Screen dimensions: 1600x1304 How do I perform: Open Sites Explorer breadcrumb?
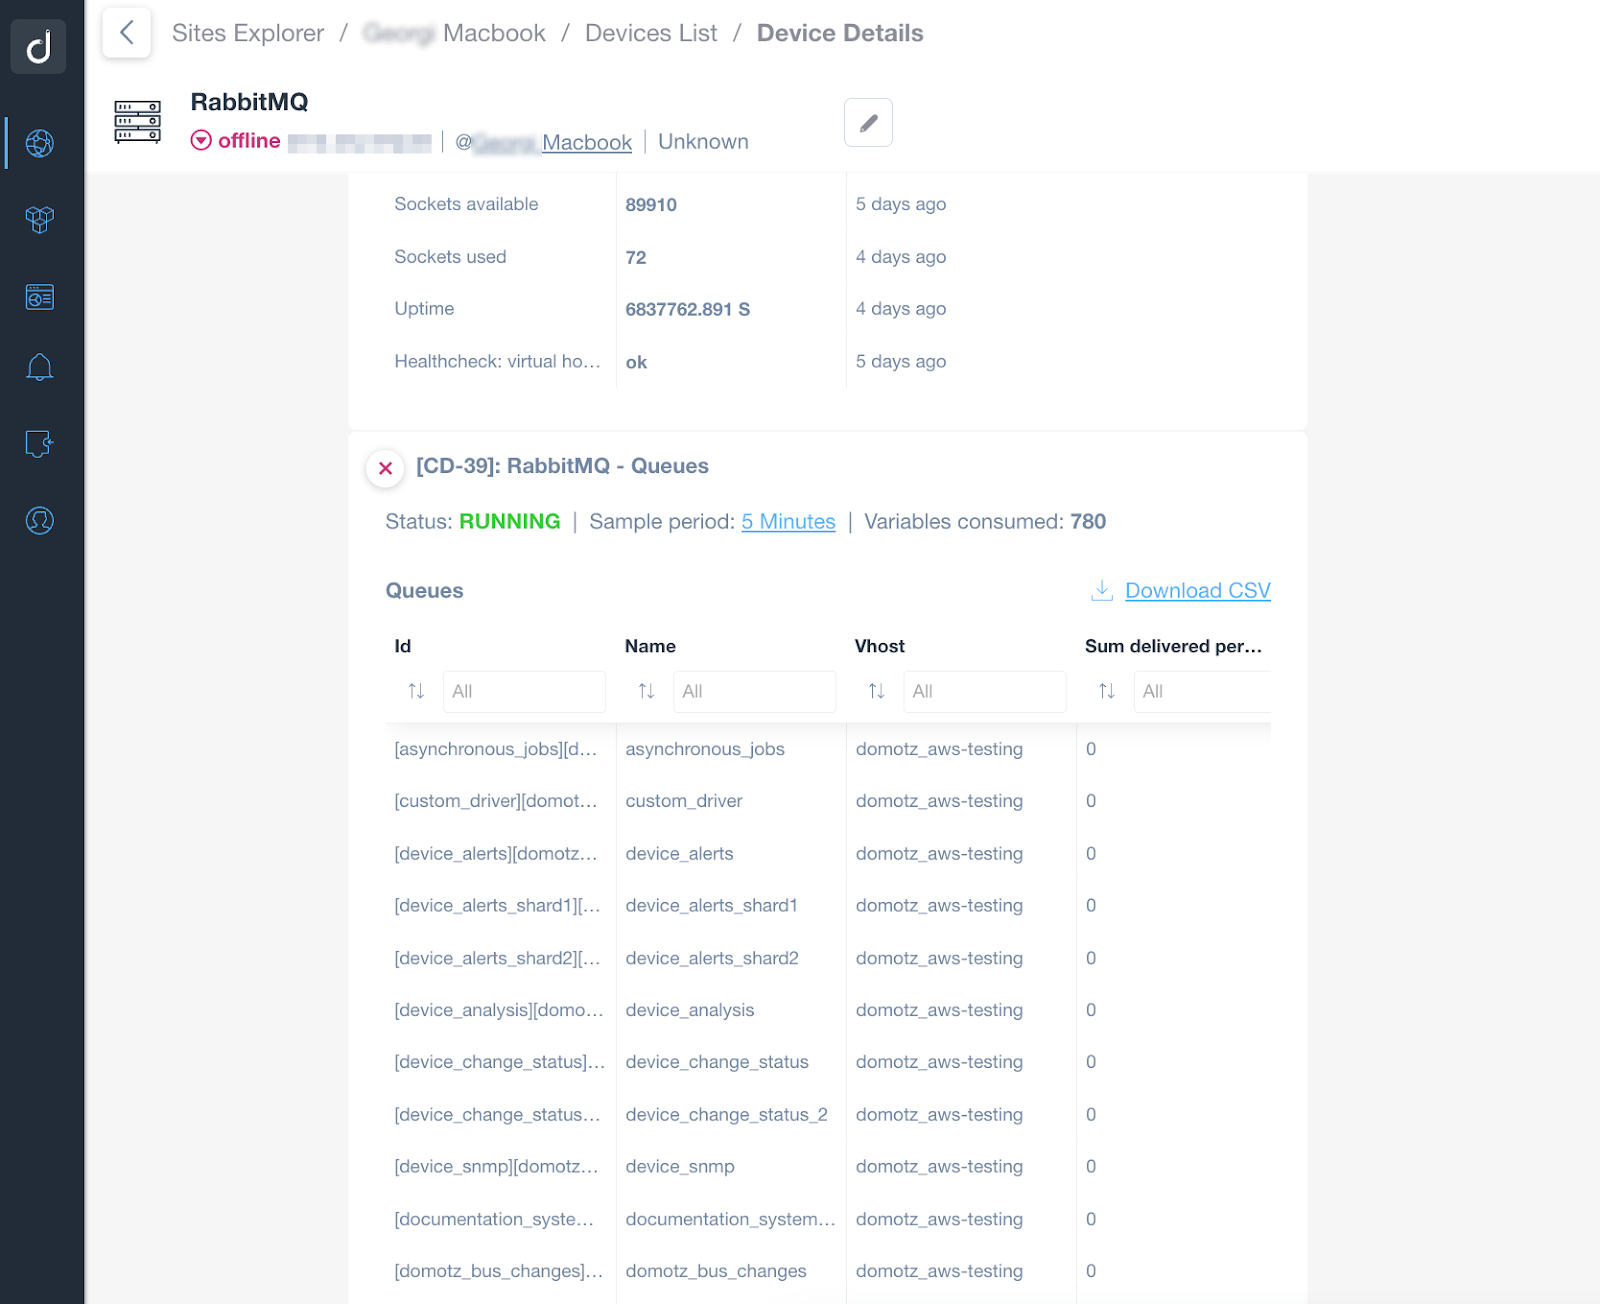248,33
